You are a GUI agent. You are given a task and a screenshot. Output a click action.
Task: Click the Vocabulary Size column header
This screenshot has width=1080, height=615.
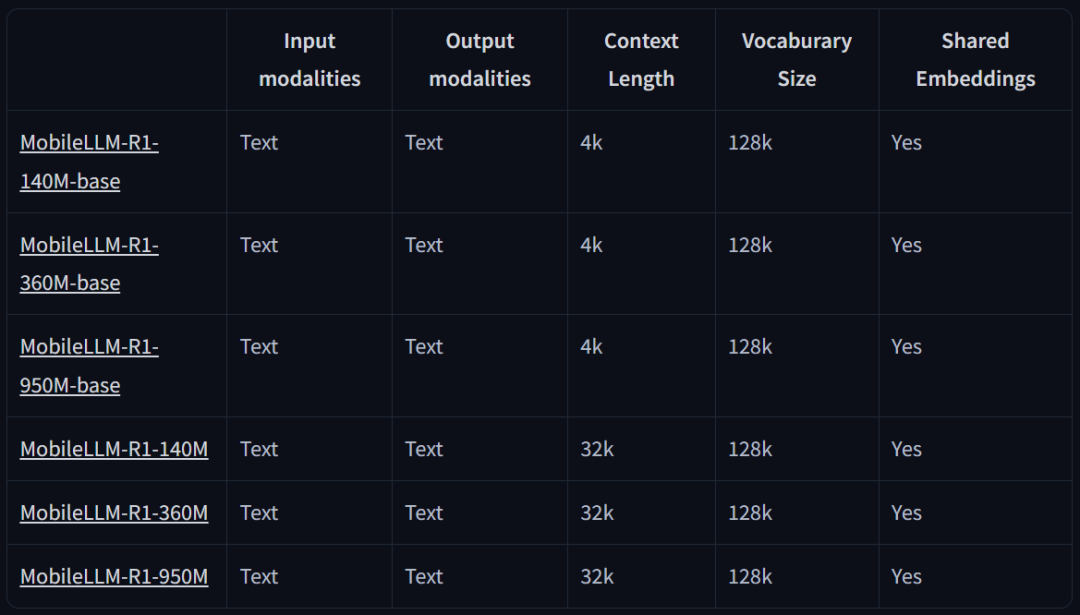tap(797, 60)
